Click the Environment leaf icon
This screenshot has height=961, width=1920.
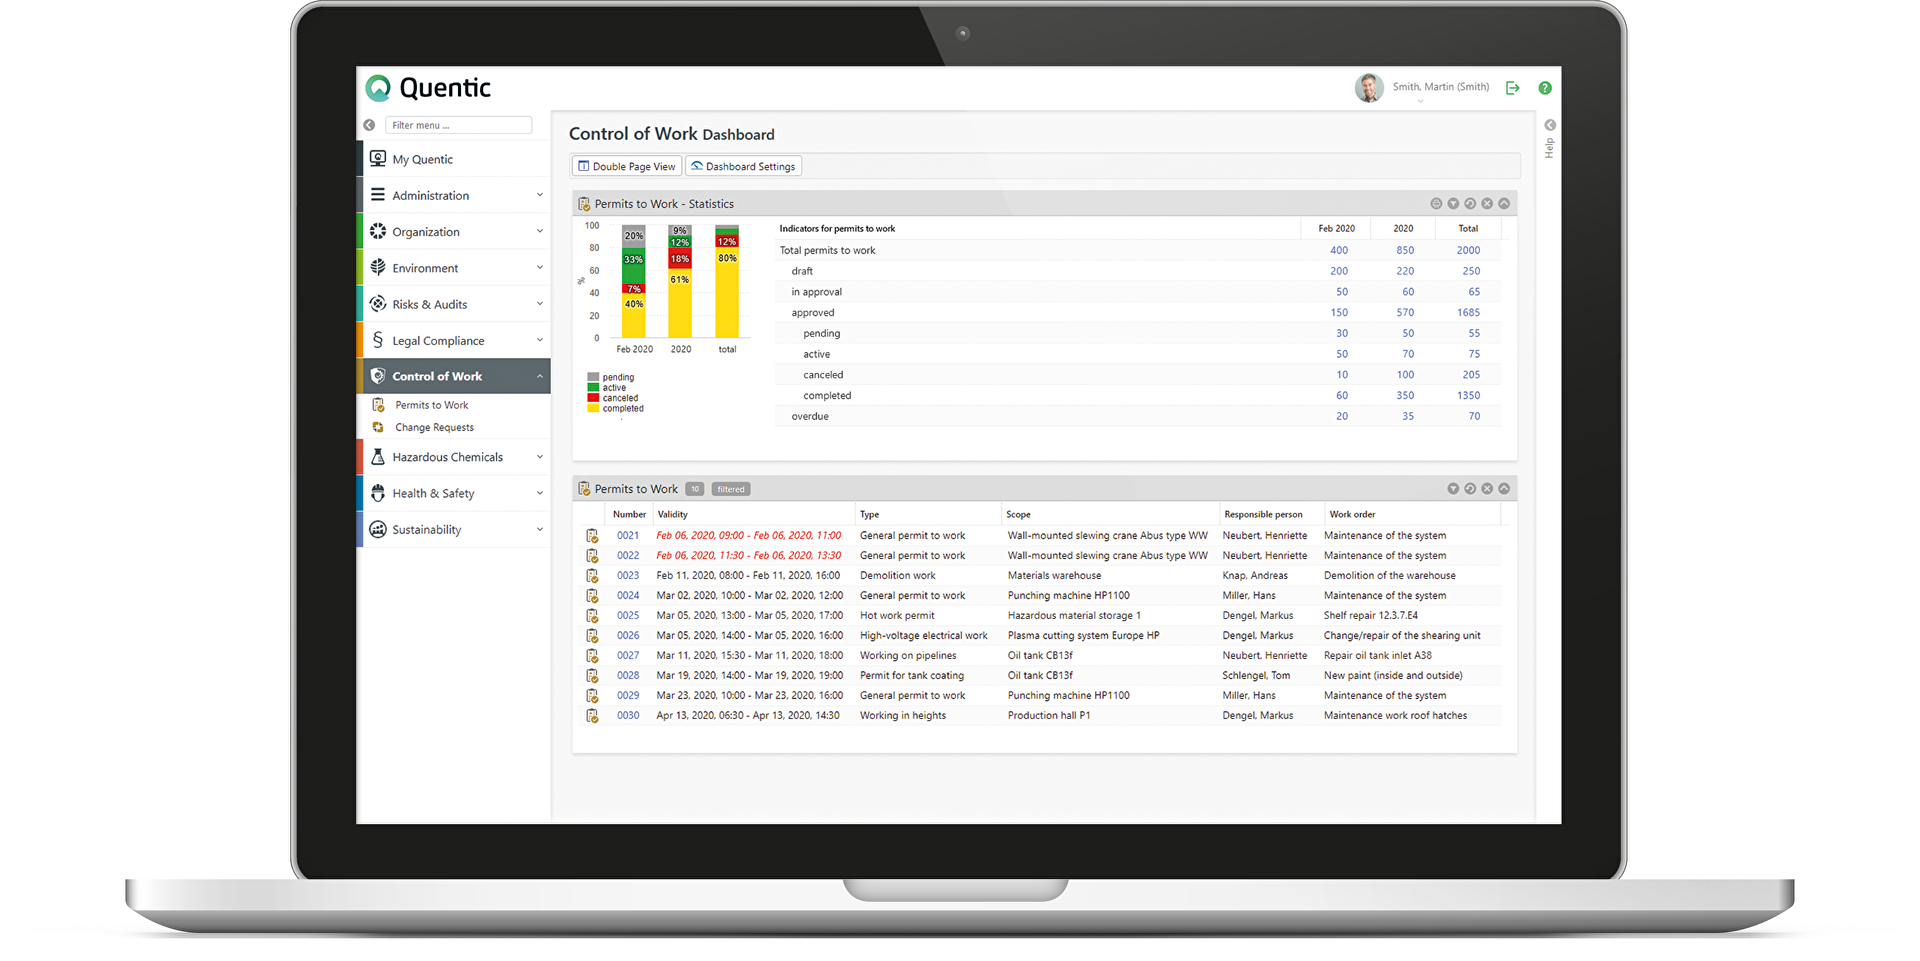pos(378,267)
